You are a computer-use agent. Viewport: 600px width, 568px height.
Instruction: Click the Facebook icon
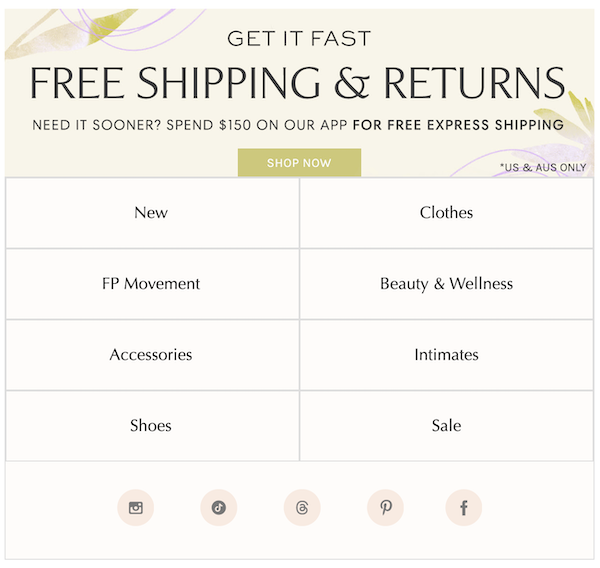(463, 508)
